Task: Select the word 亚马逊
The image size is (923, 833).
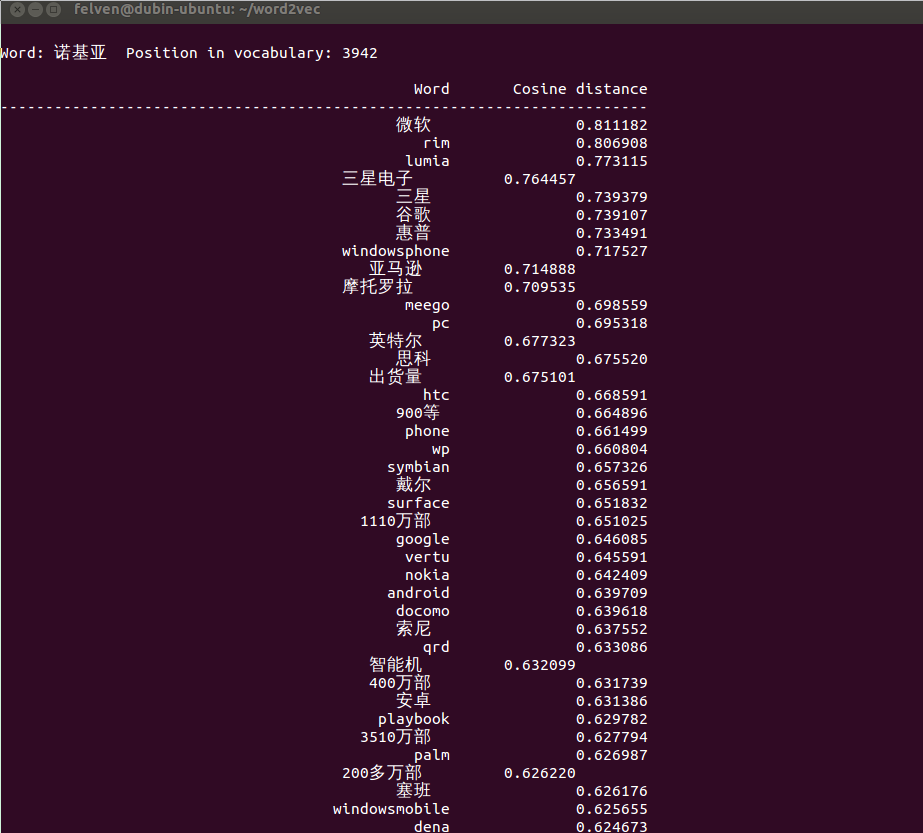Action: (x=396, y=268)
